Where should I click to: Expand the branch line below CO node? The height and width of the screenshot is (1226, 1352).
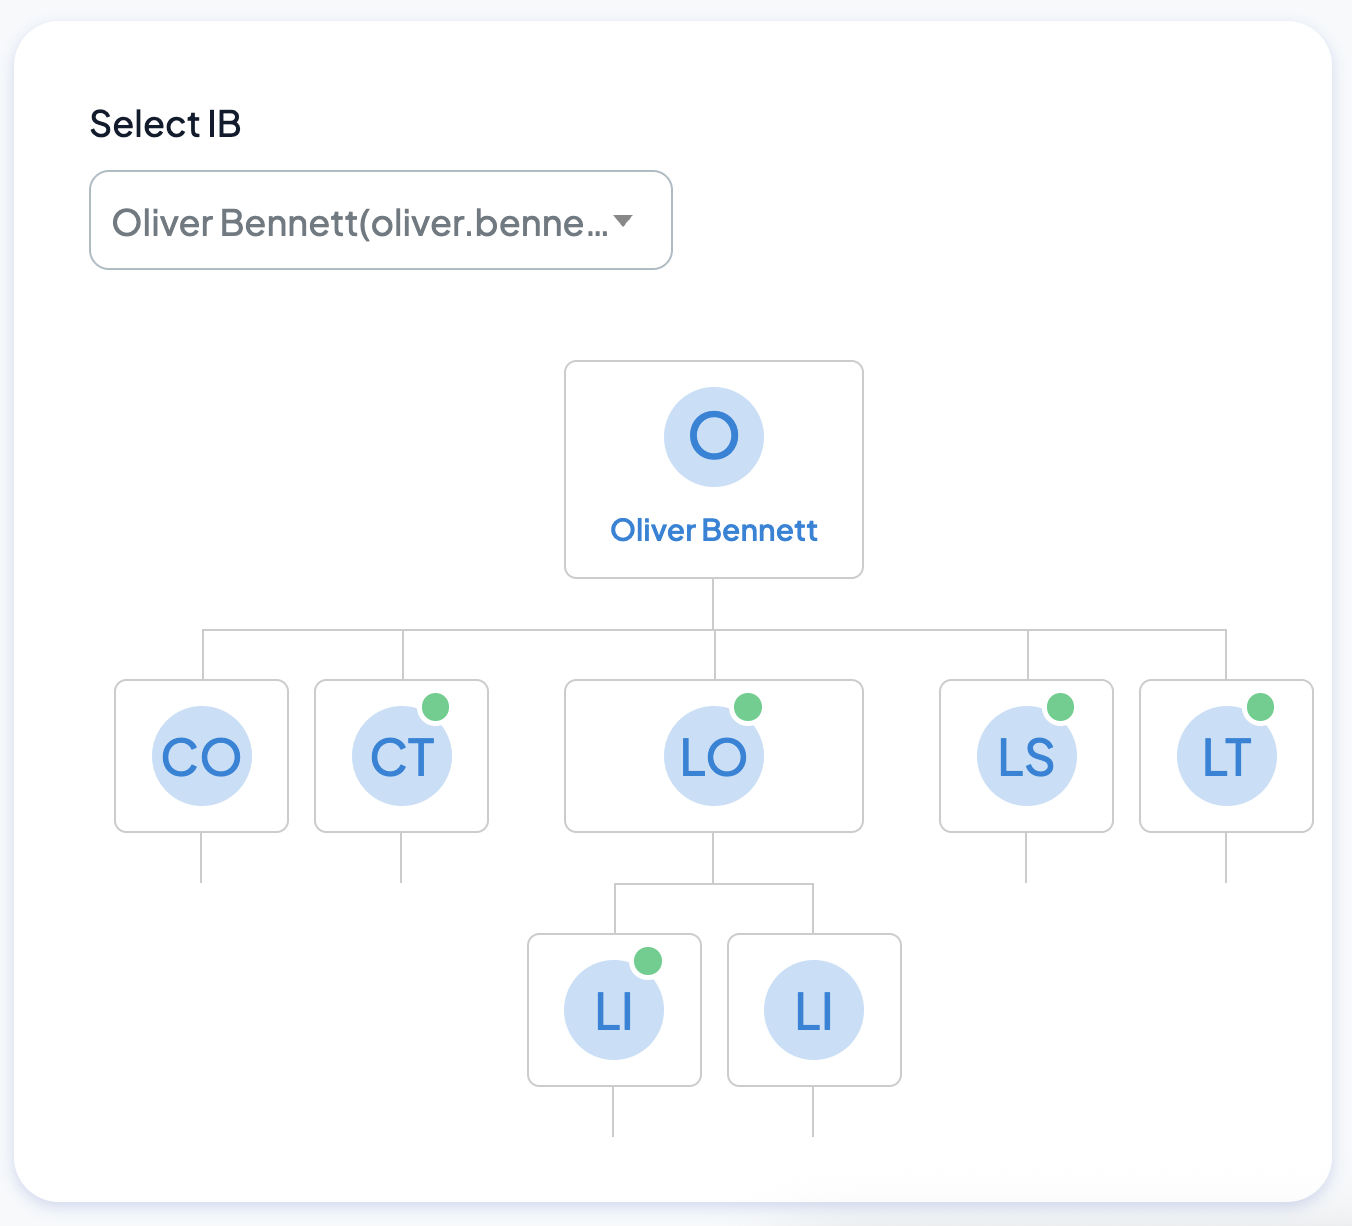click(201, 857)
